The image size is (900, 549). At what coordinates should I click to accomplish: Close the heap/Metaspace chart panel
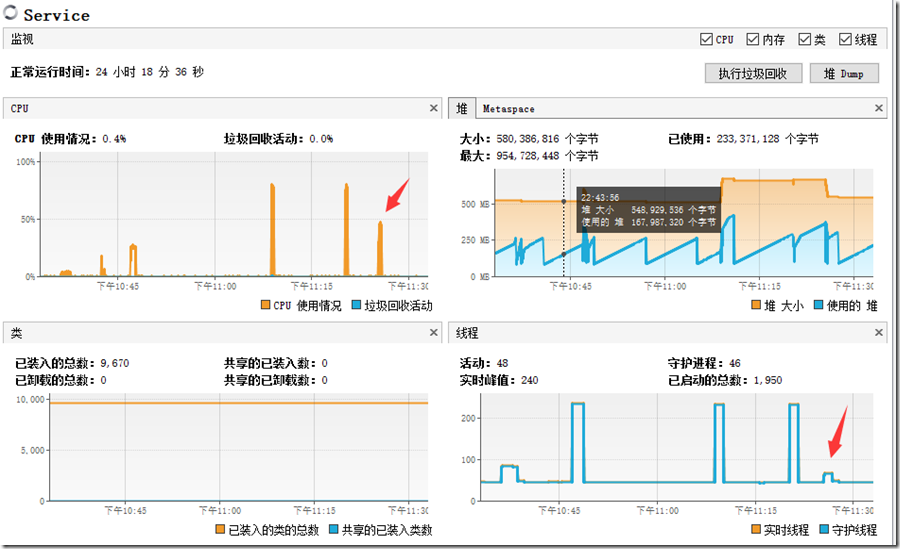(879, 108)
